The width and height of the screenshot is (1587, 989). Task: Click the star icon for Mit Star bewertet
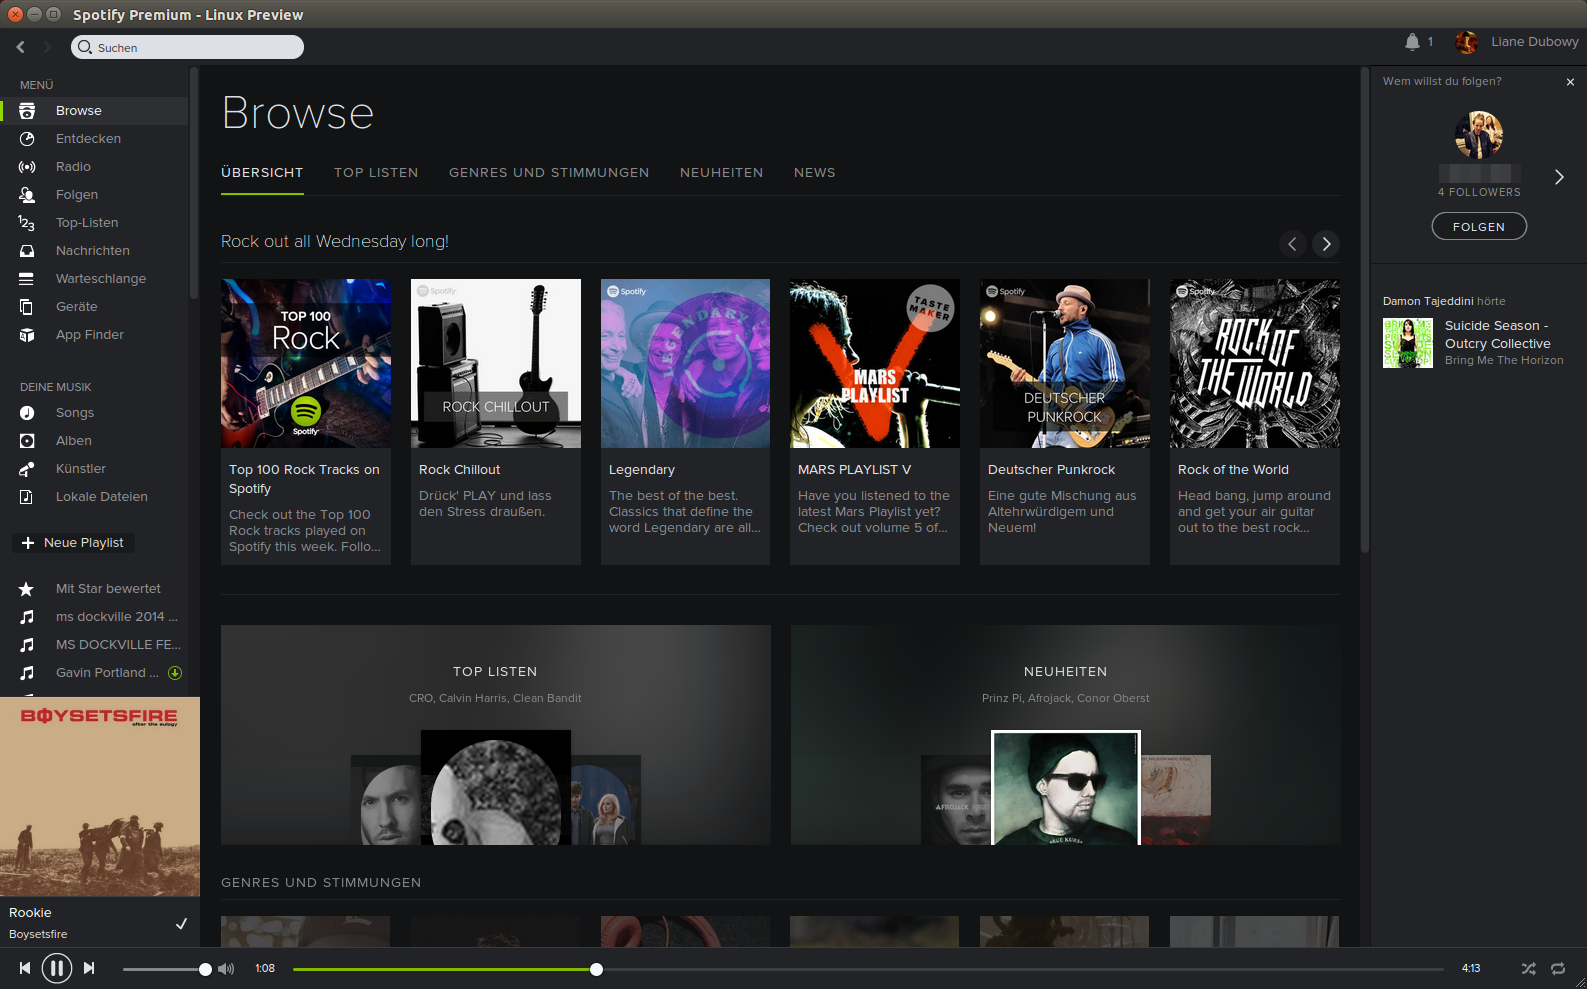pos(27,589)
